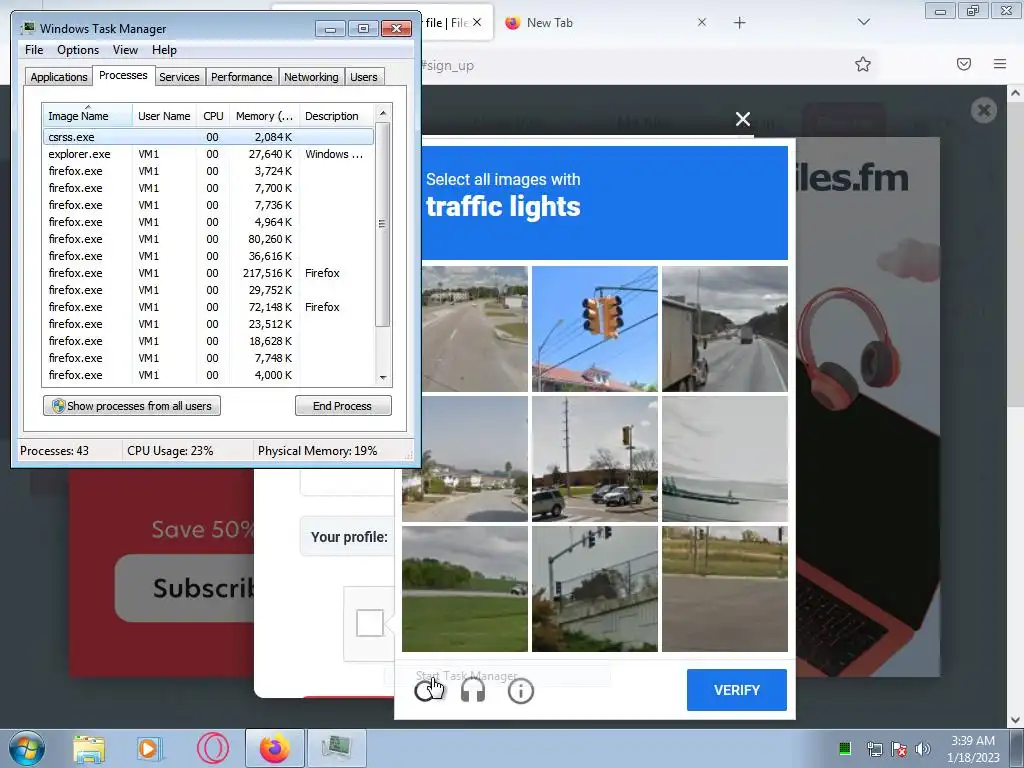Select the csrss.exe process row
This screenshot has width=1024, height=768.
click(208, 137)
